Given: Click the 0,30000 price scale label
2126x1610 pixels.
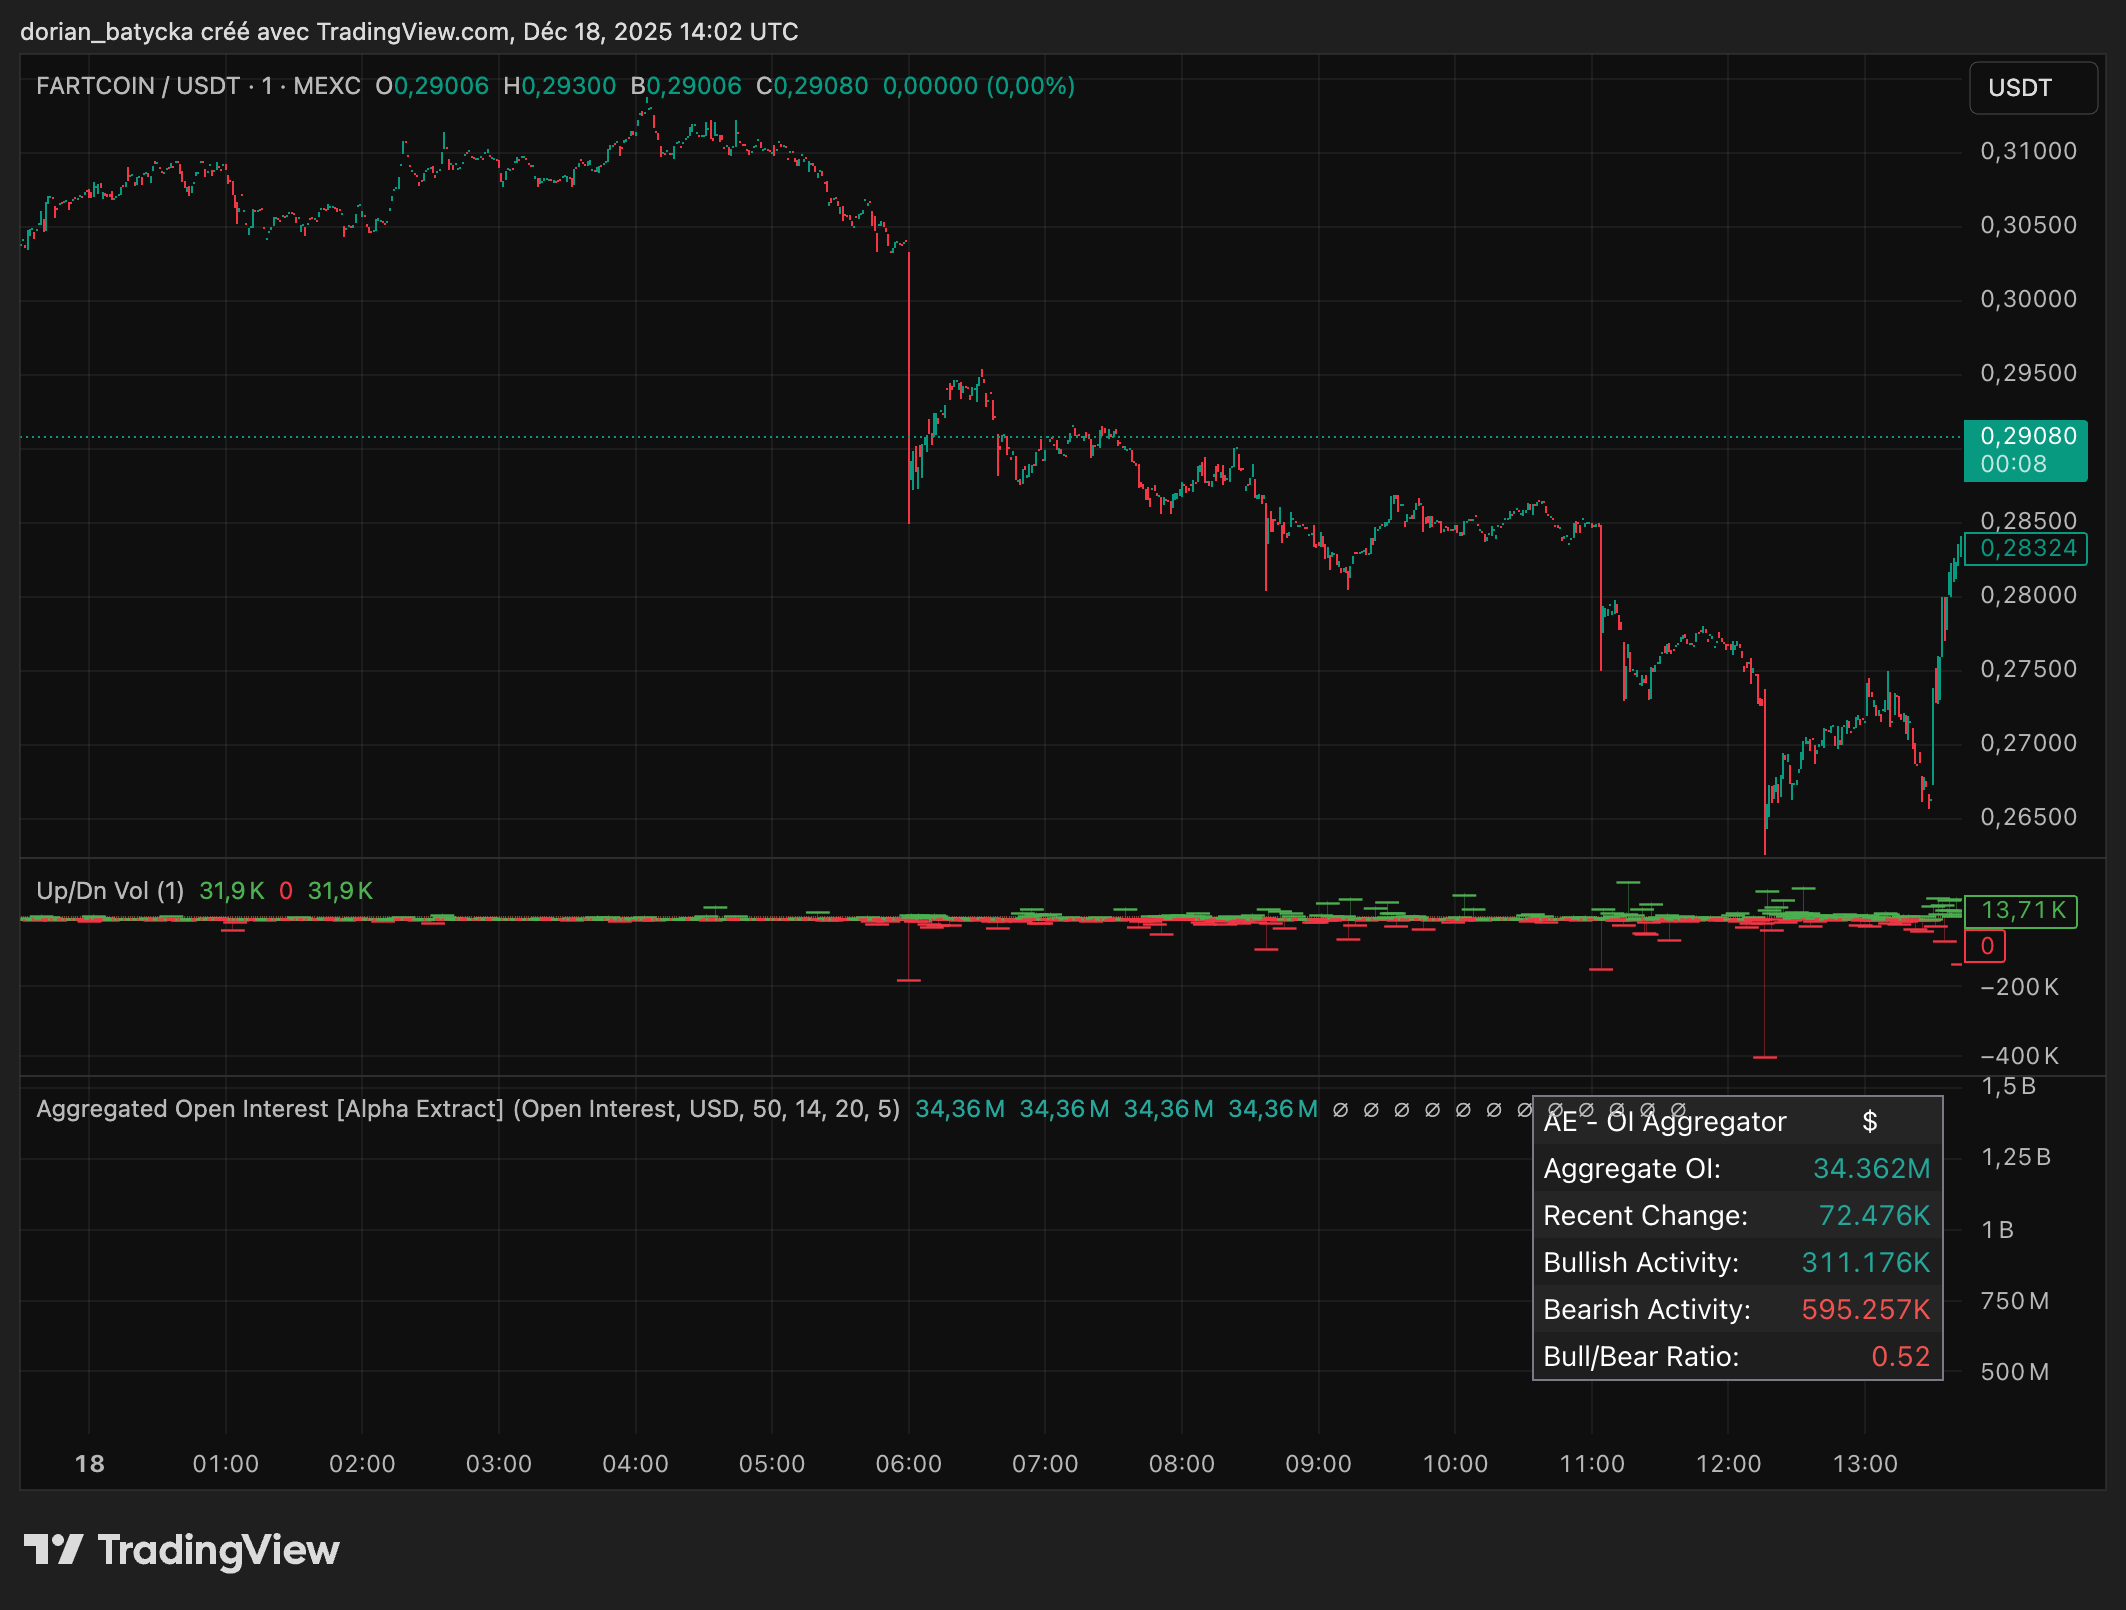Looking at the screenshot, I should (2028, 299).
